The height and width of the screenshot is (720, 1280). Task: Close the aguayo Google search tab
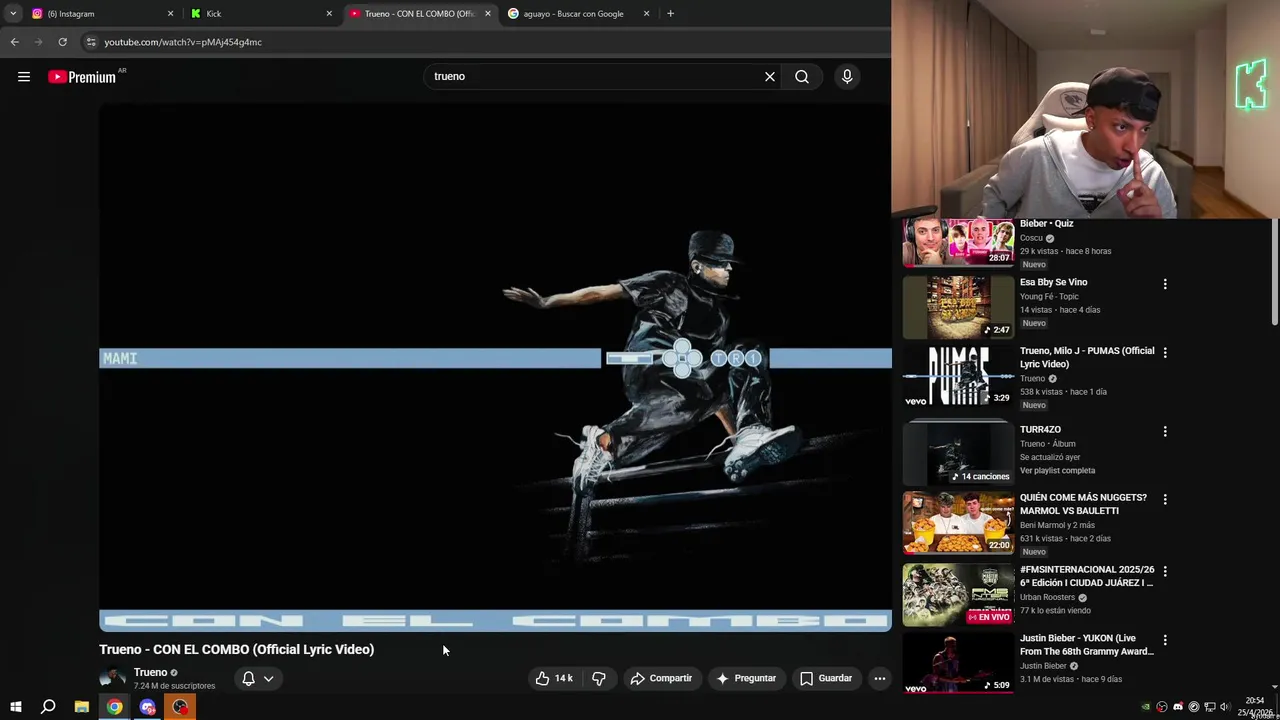click(646, 14)
